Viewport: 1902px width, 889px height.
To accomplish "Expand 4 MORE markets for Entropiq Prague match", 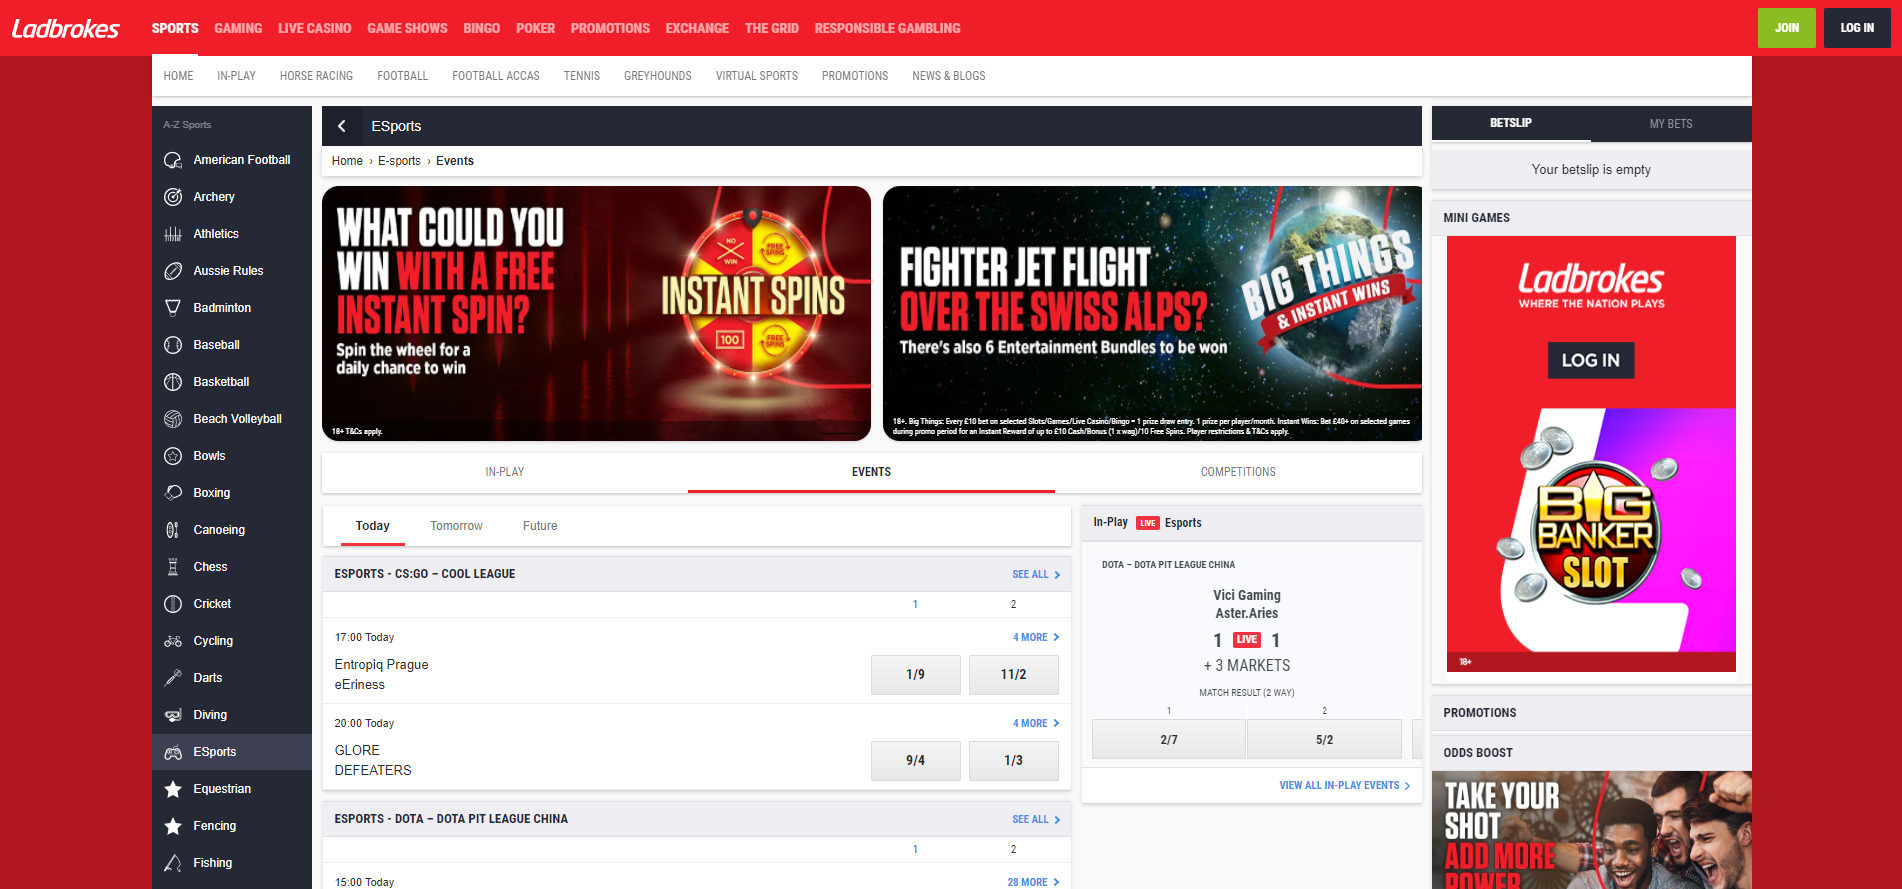I will (x=1036, y=638).
